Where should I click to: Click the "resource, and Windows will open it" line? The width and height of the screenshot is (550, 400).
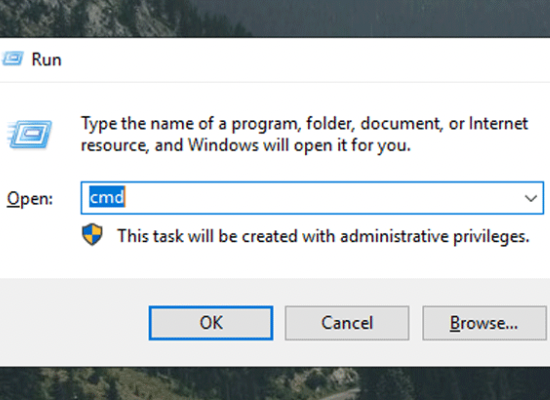click(246, 145)
